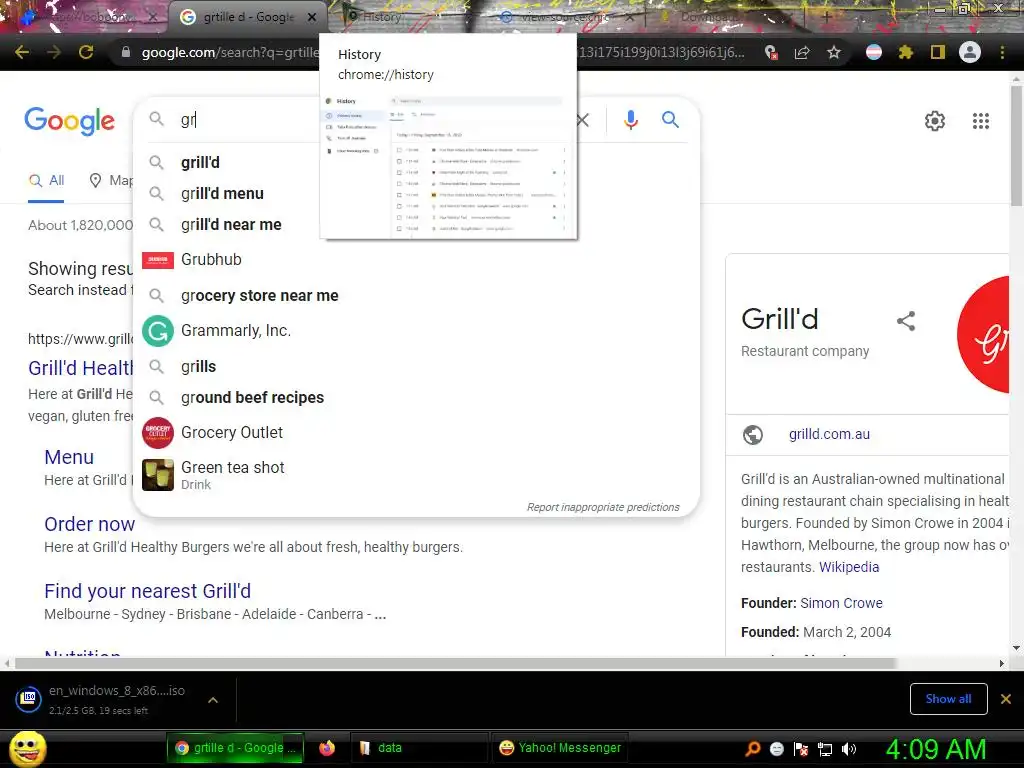Choose the Grammarly, Inc. suggestion
1024x768 pixels.
point(416,330)
